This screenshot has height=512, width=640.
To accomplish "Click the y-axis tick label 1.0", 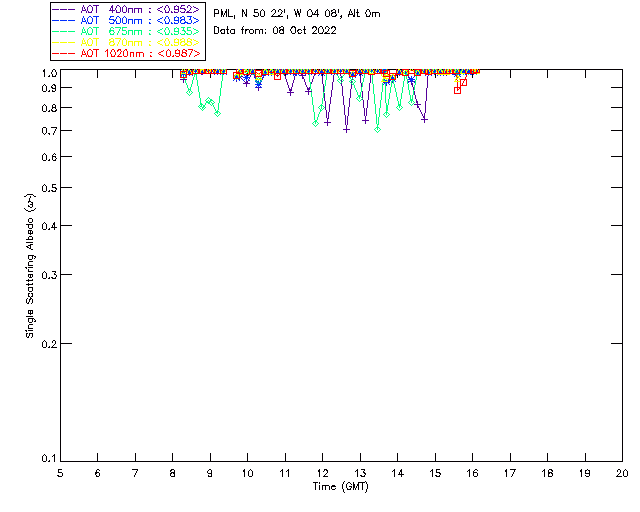I will [49, 73].
